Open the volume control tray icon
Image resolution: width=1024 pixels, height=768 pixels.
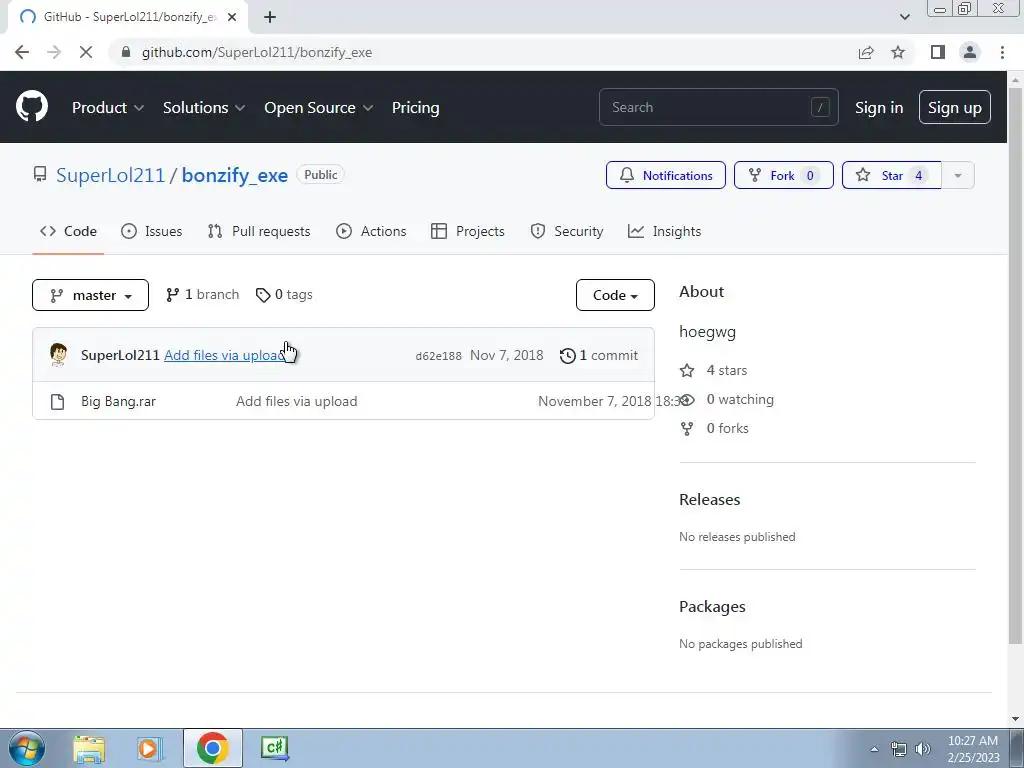tap(923, 749)
